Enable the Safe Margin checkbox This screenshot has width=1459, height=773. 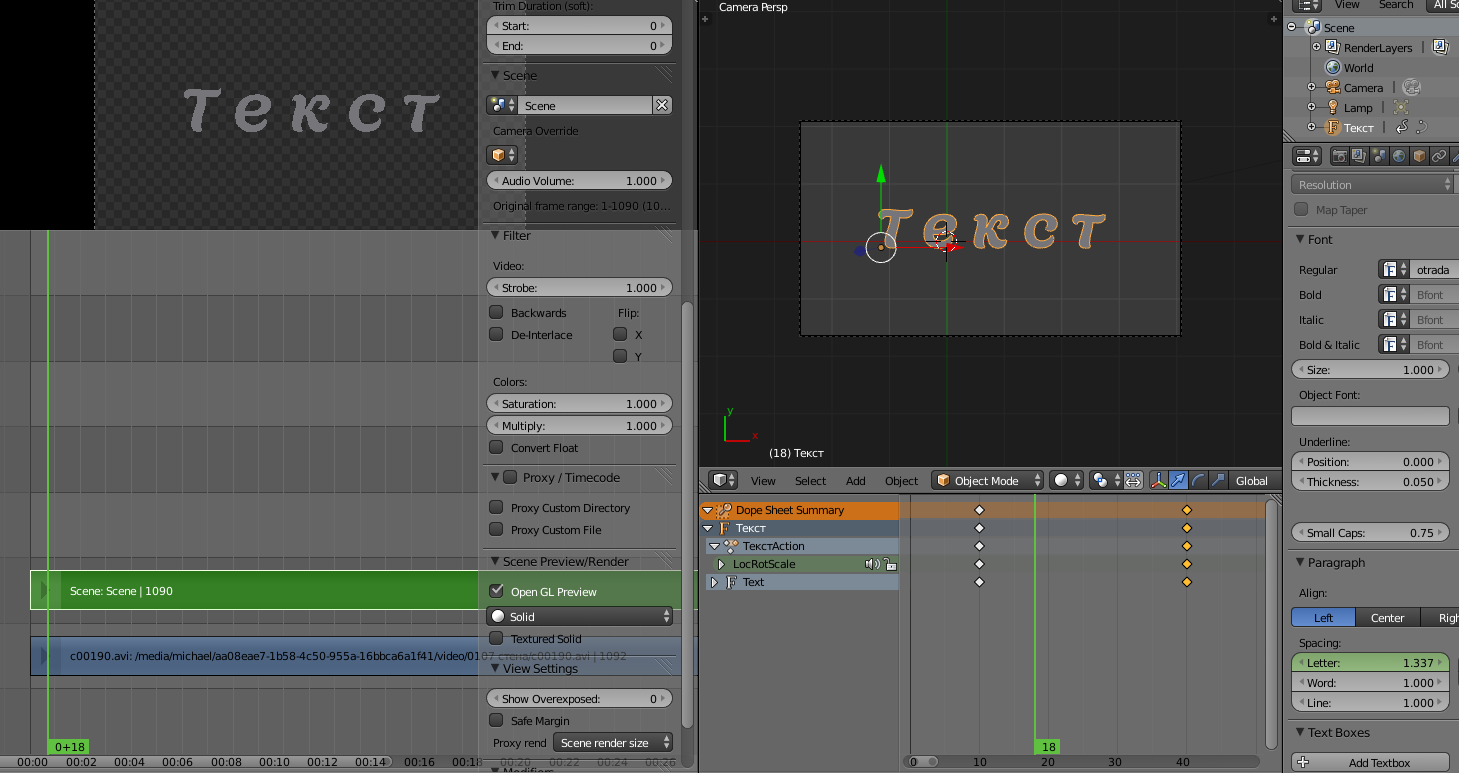coord(496,720)
